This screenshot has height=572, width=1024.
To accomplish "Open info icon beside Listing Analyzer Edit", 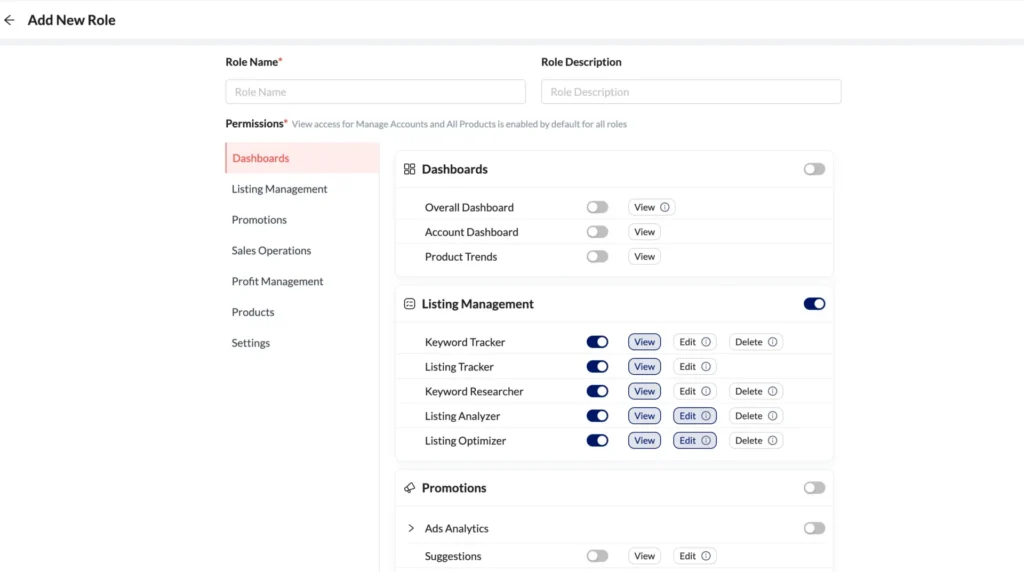I will tap(706, 416).
